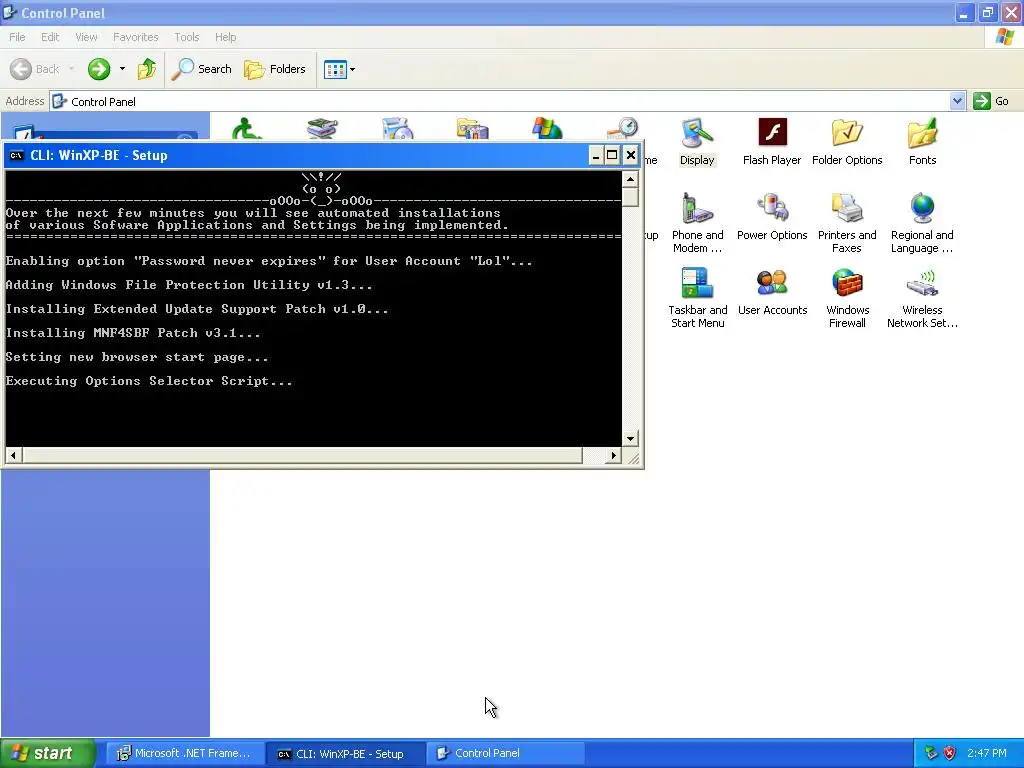The width and height of the screenshot is (1024, 768).
Task: Open Windows Firewall
Action: point(847,298)
